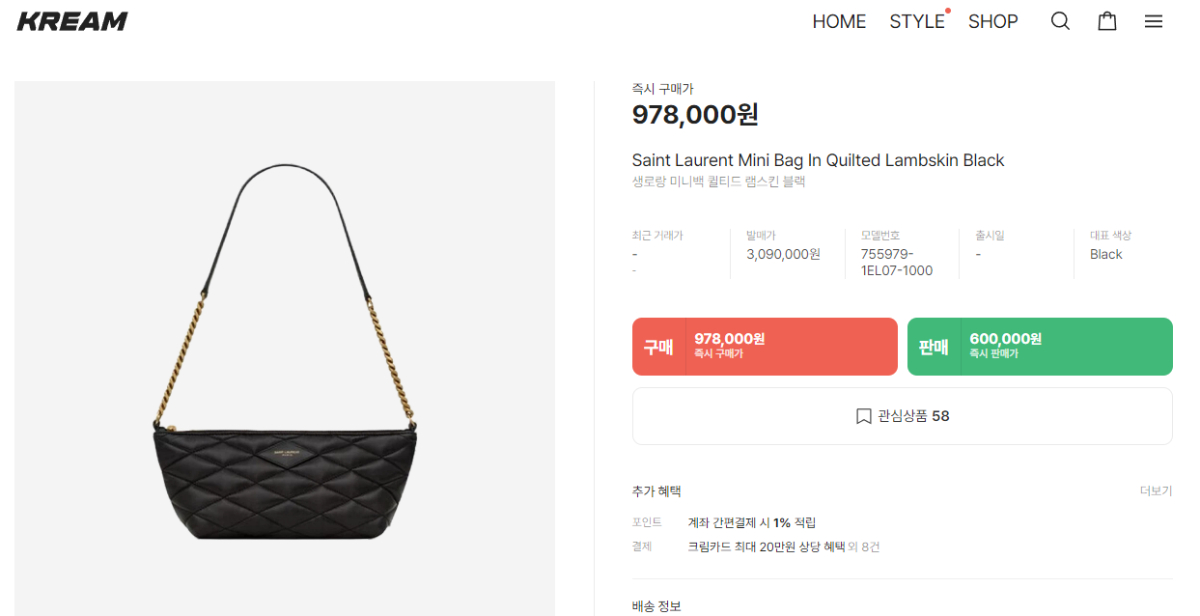Open the SHOP menu item
Viewport: 1200px width, 616px height.
(x=993, y=21)
